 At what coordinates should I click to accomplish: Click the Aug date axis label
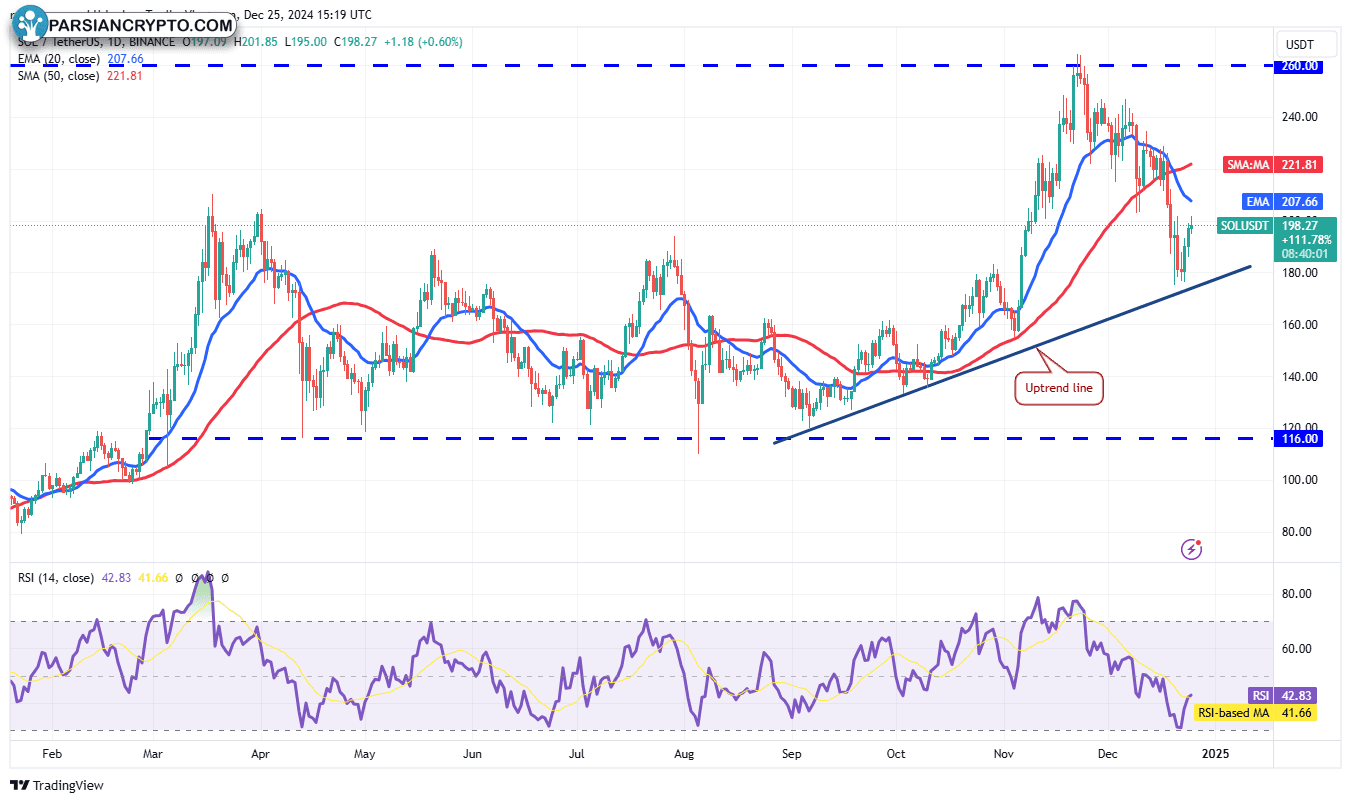(x=684, y=753)
